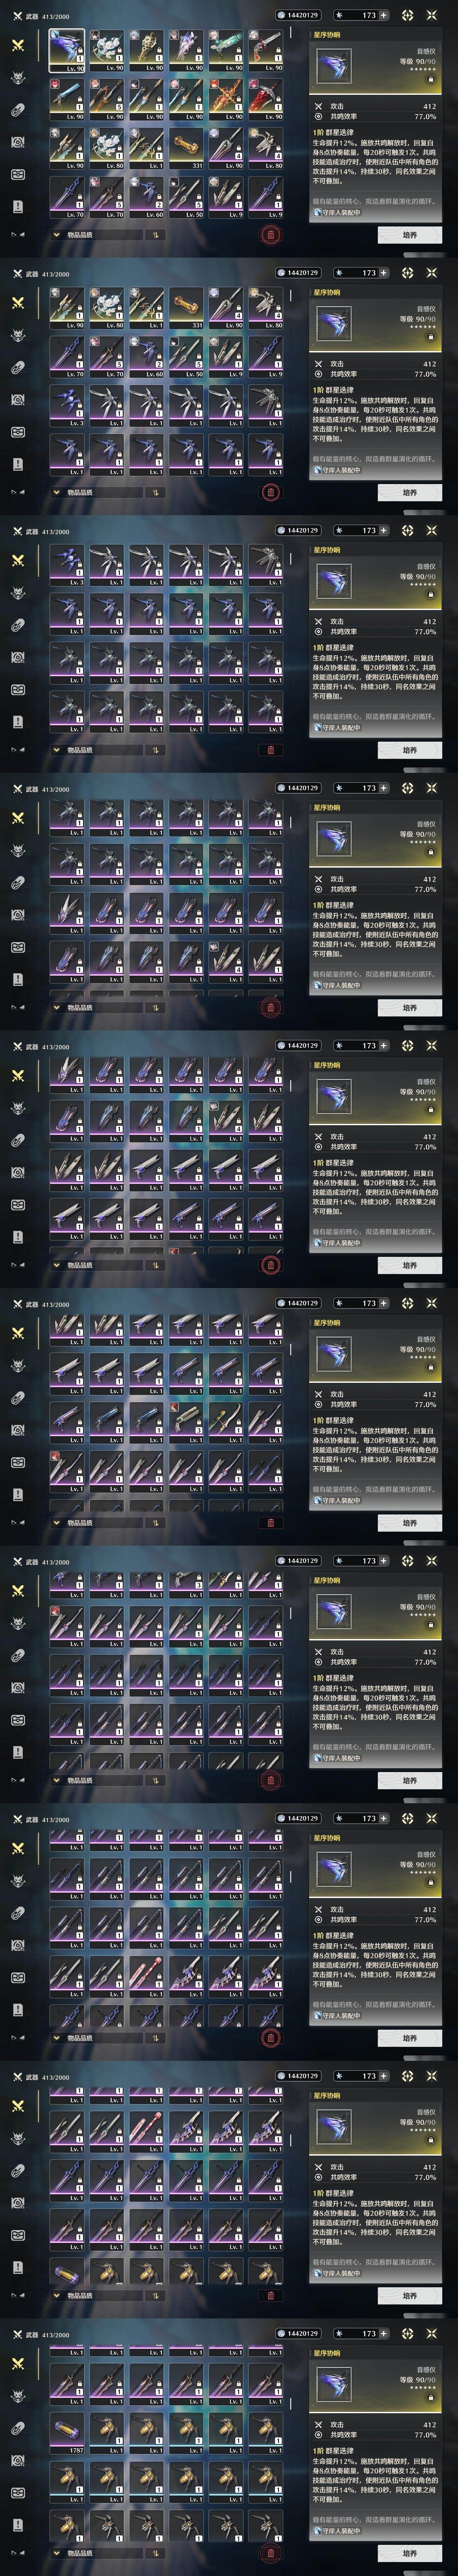Expand the small arrow at bottom of topmost sidebar

click(x=17, y=235)
